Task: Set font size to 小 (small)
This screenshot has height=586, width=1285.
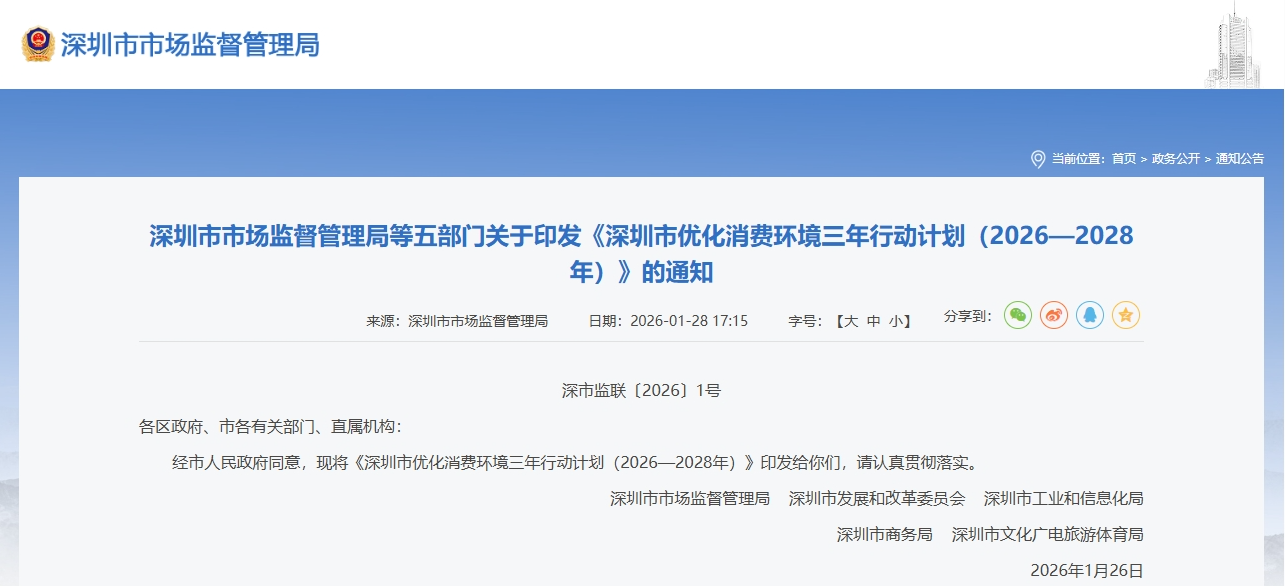Action: [896, 321]
